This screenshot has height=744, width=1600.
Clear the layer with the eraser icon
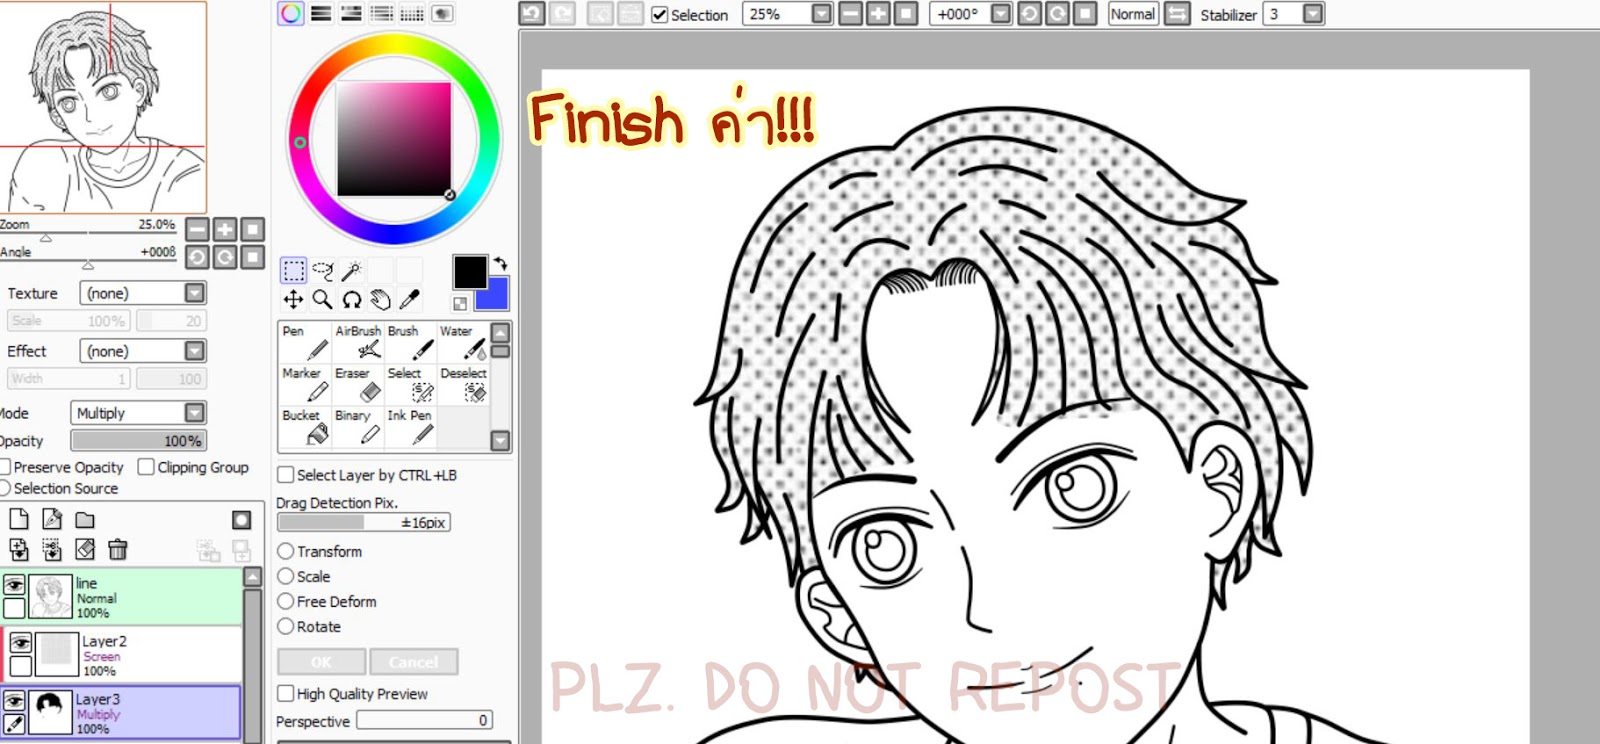[x=85, y=549]
